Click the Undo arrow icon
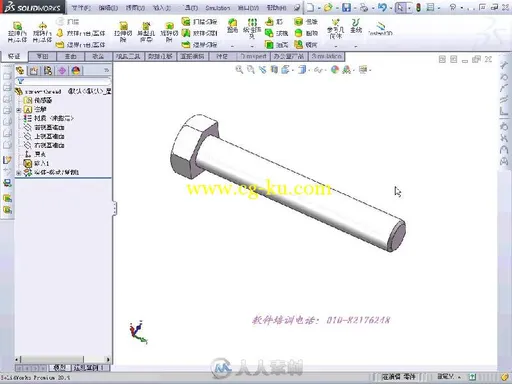512x384 pixels. click(382, 7)
